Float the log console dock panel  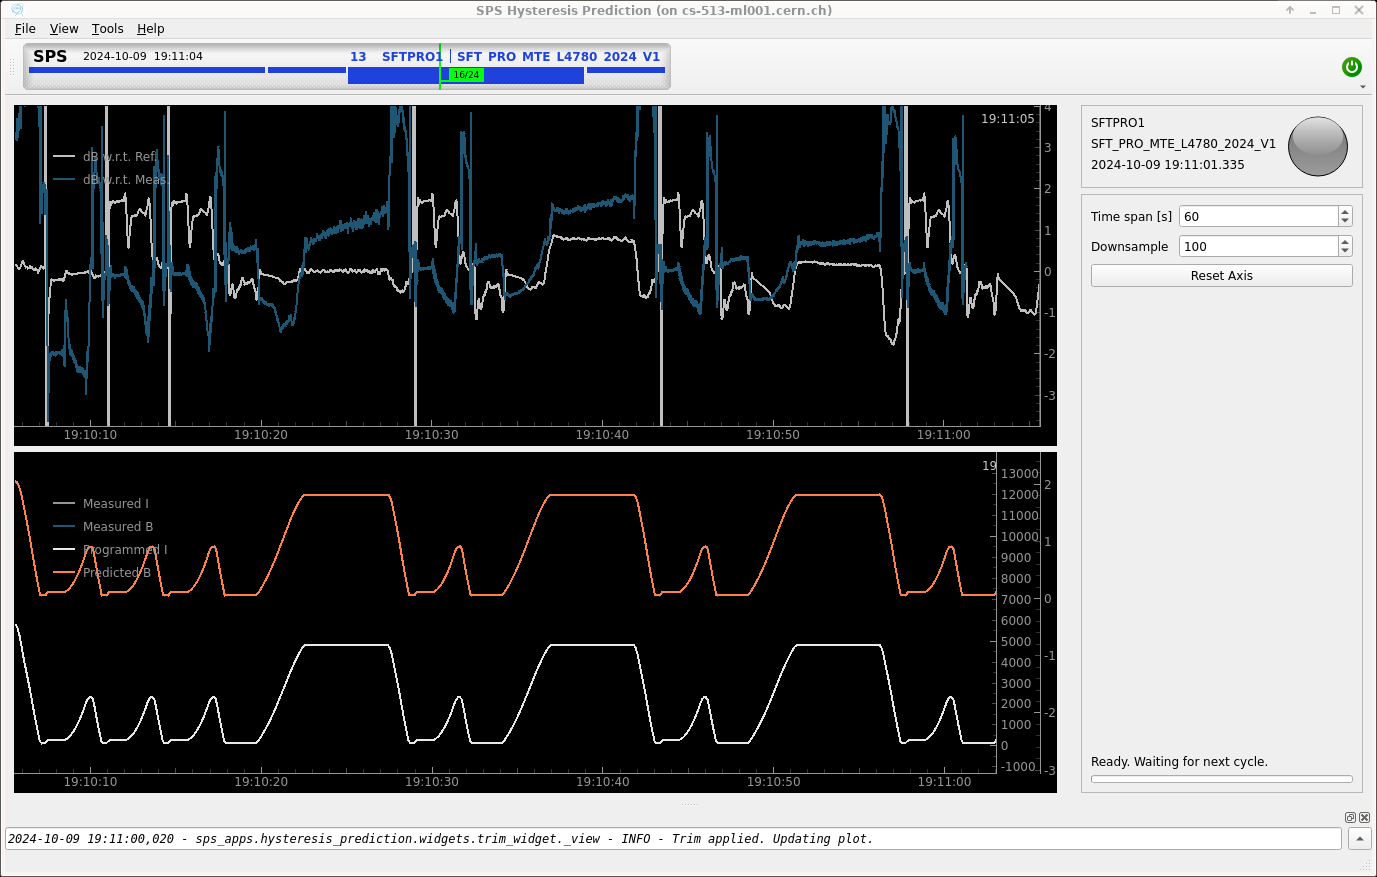1350,817
